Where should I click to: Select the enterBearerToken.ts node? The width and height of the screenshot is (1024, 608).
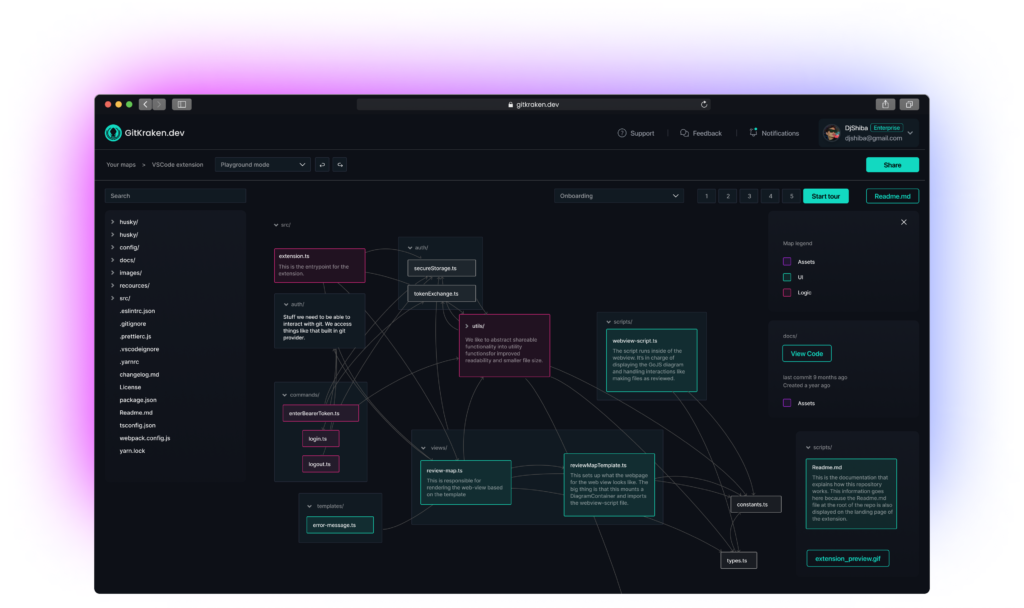point(321,413)
